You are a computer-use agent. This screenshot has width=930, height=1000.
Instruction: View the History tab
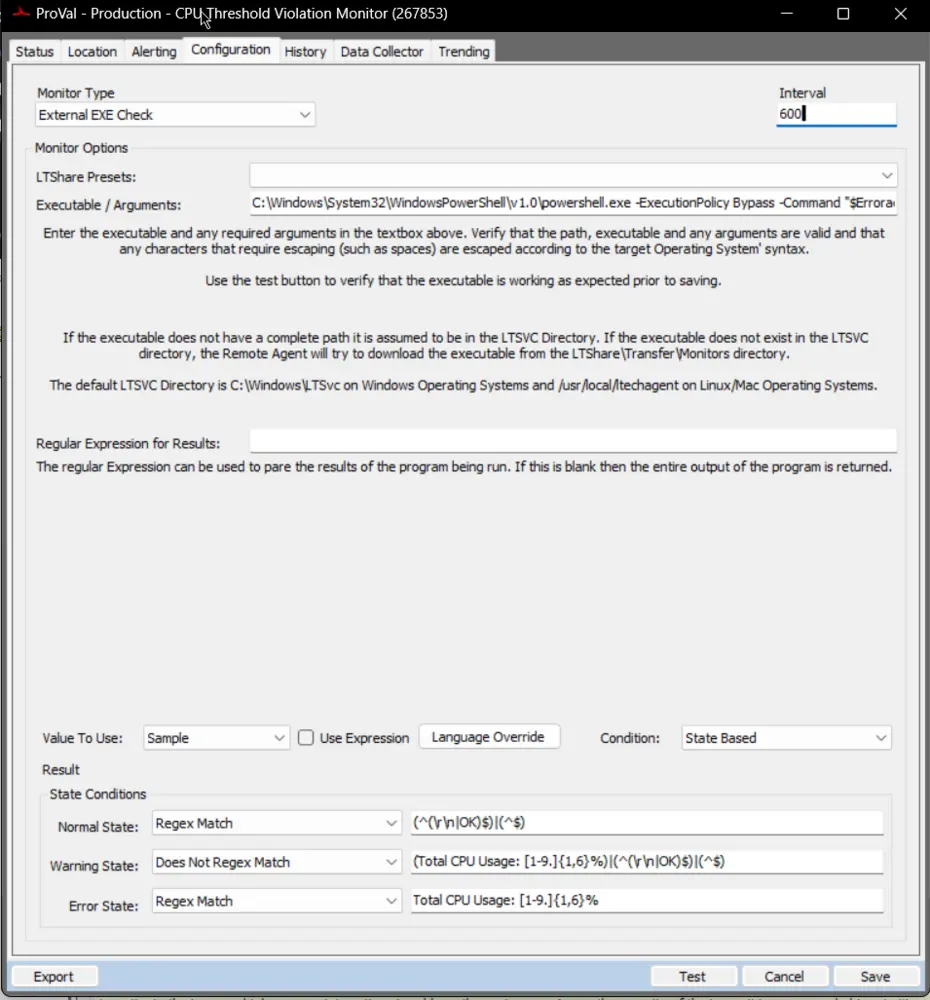305,52
